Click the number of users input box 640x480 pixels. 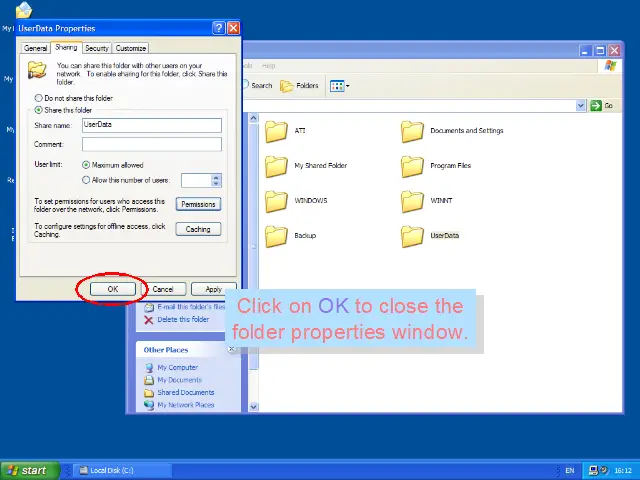[x=197, y=180]
